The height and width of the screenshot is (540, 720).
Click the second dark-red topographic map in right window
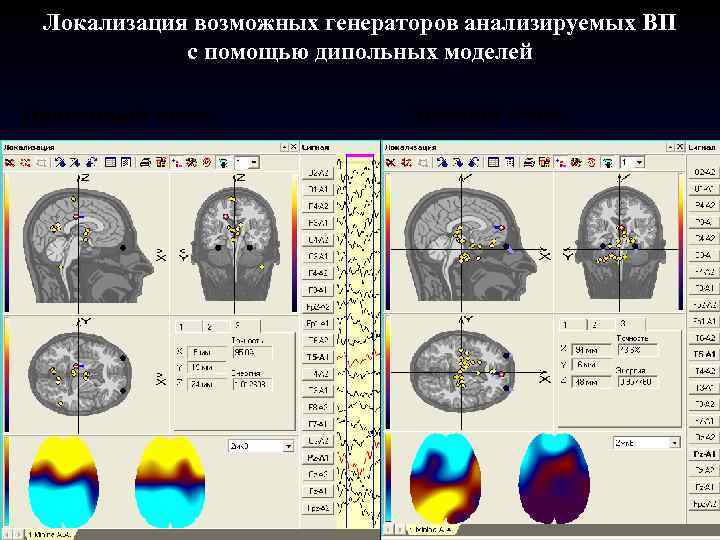[x=554, y=478]
